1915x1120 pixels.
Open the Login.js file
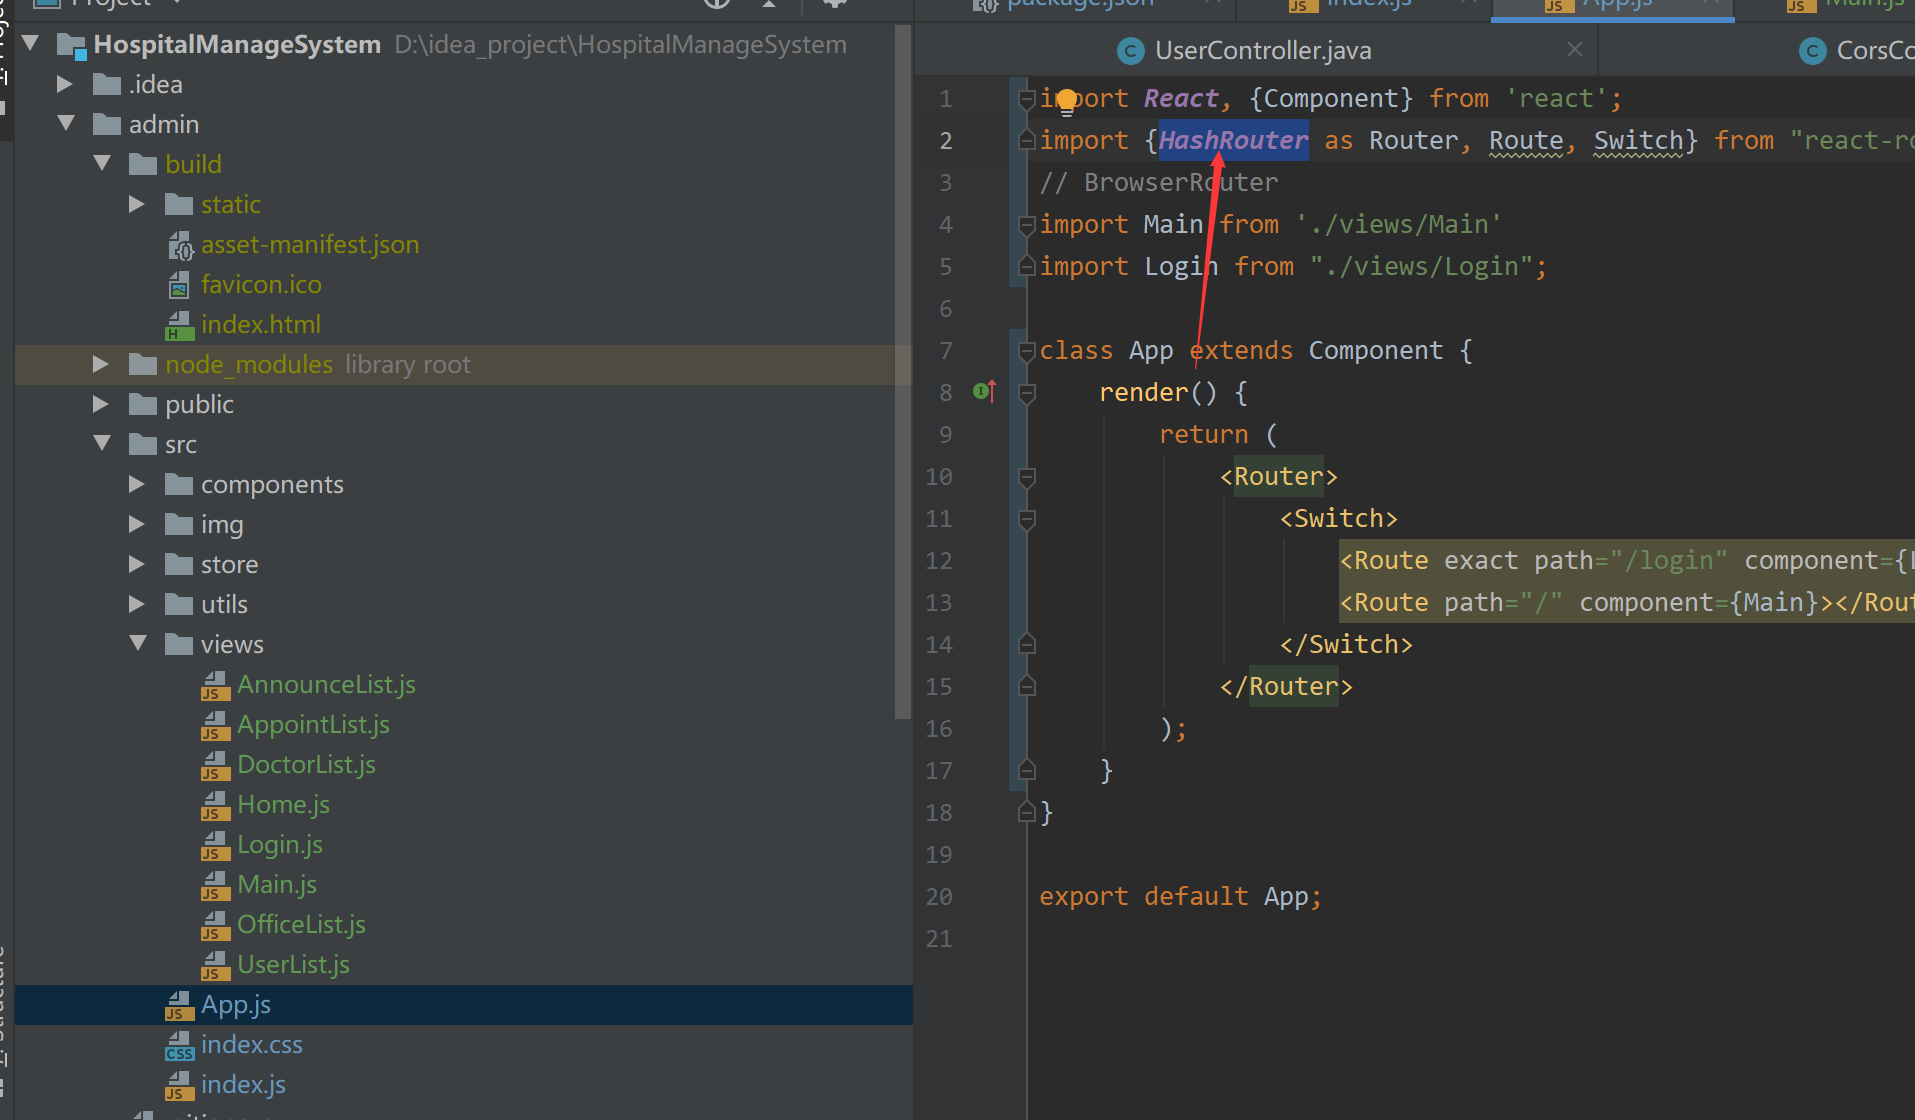click(x=279, y=844)
